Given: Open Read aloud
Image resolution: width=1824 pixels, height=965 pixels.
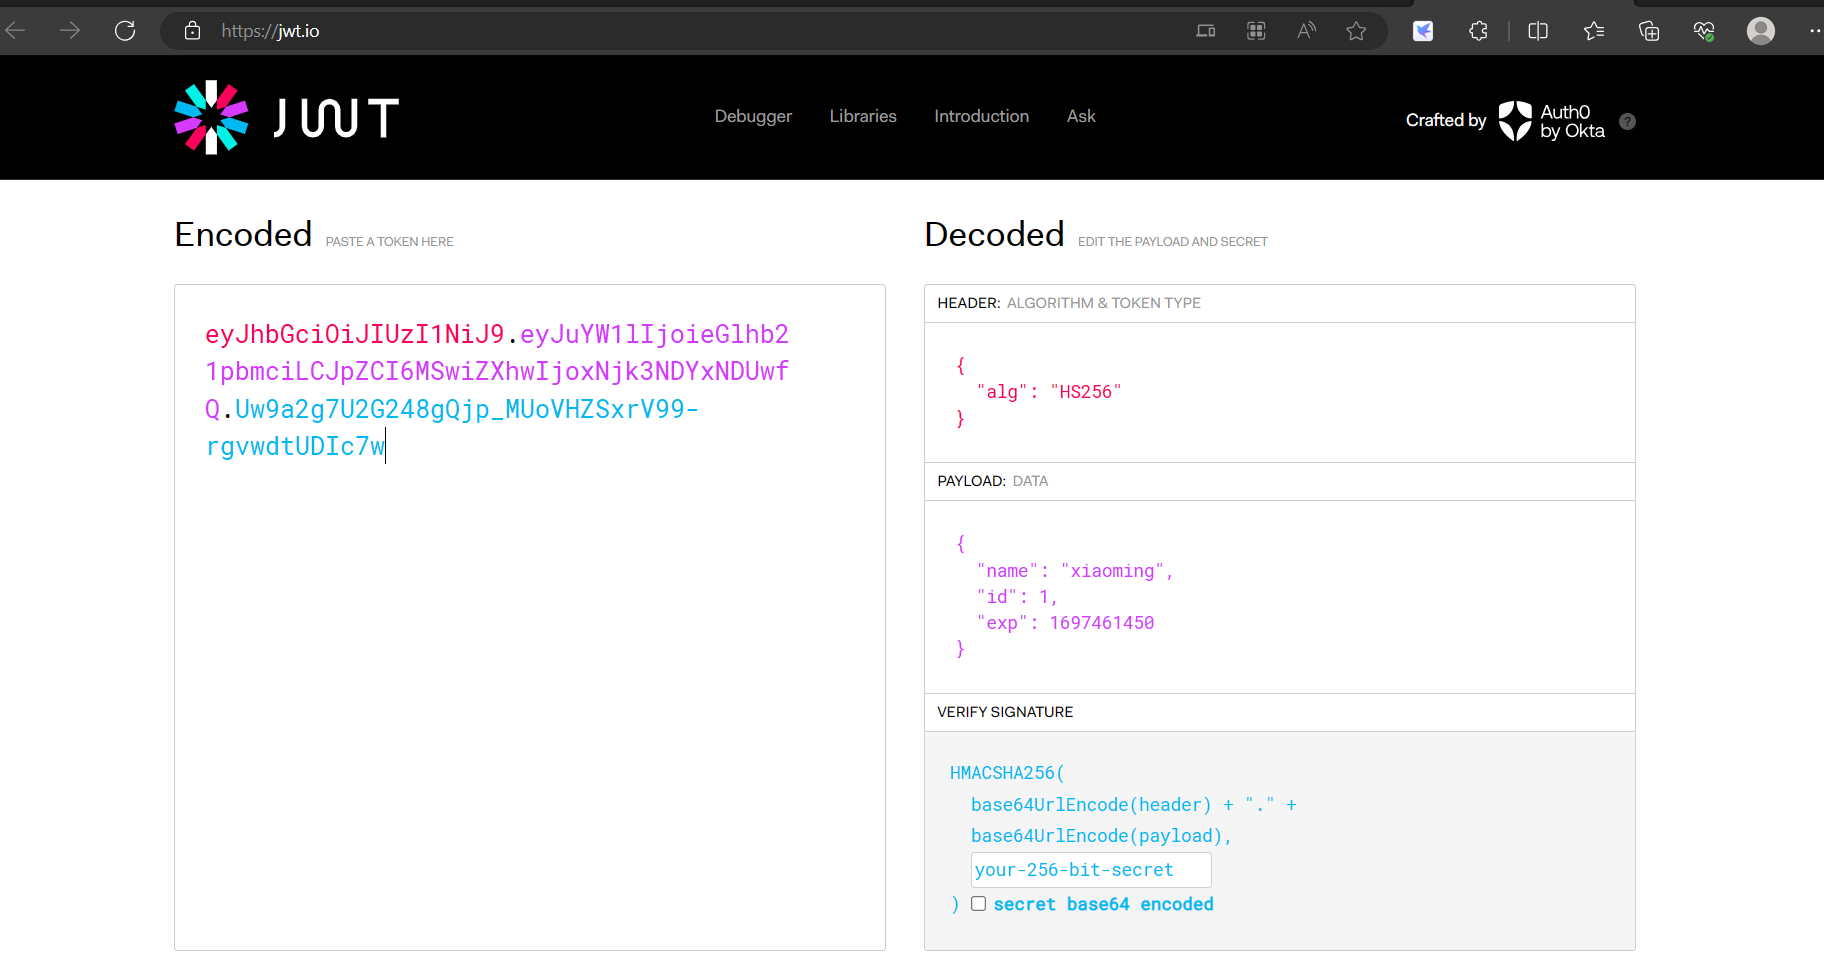Looking at the screenshot, I should [1306, 31].
